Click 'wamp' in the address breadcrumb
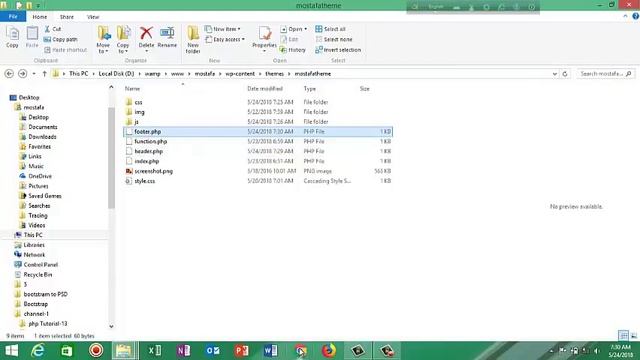 click(152, 74)
